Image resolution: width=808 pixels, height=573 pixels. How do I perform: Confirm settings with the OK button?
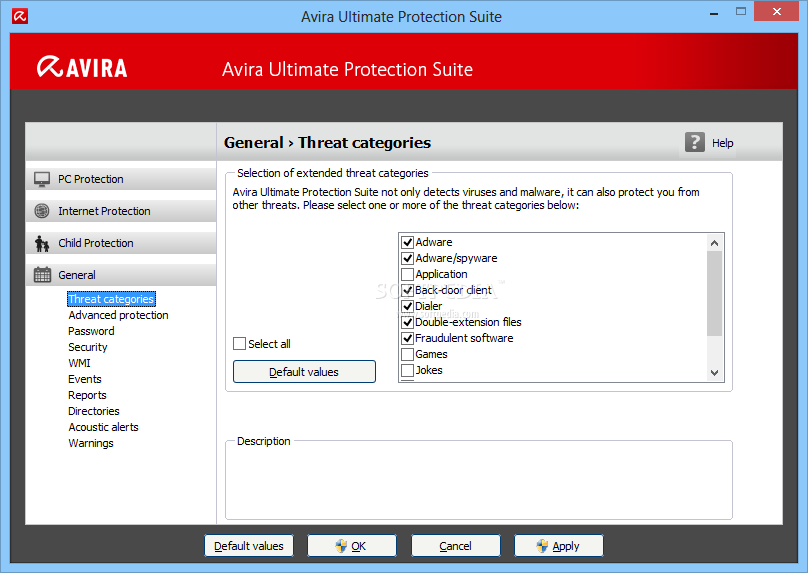[x=352, y=546]
